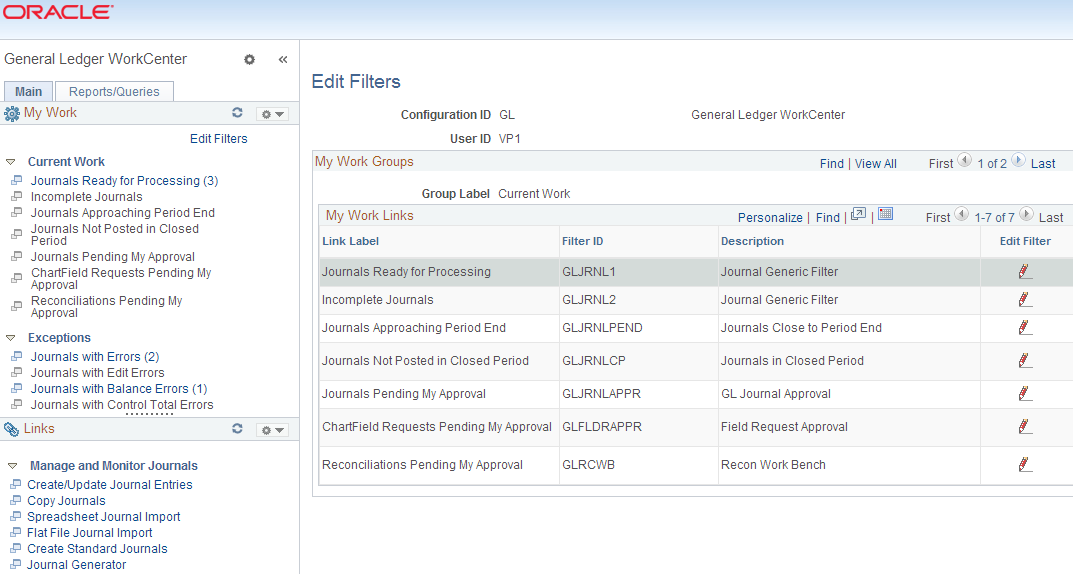
Task: Edit filter for Journals Pending My Approval
Action: (1024, 393)
